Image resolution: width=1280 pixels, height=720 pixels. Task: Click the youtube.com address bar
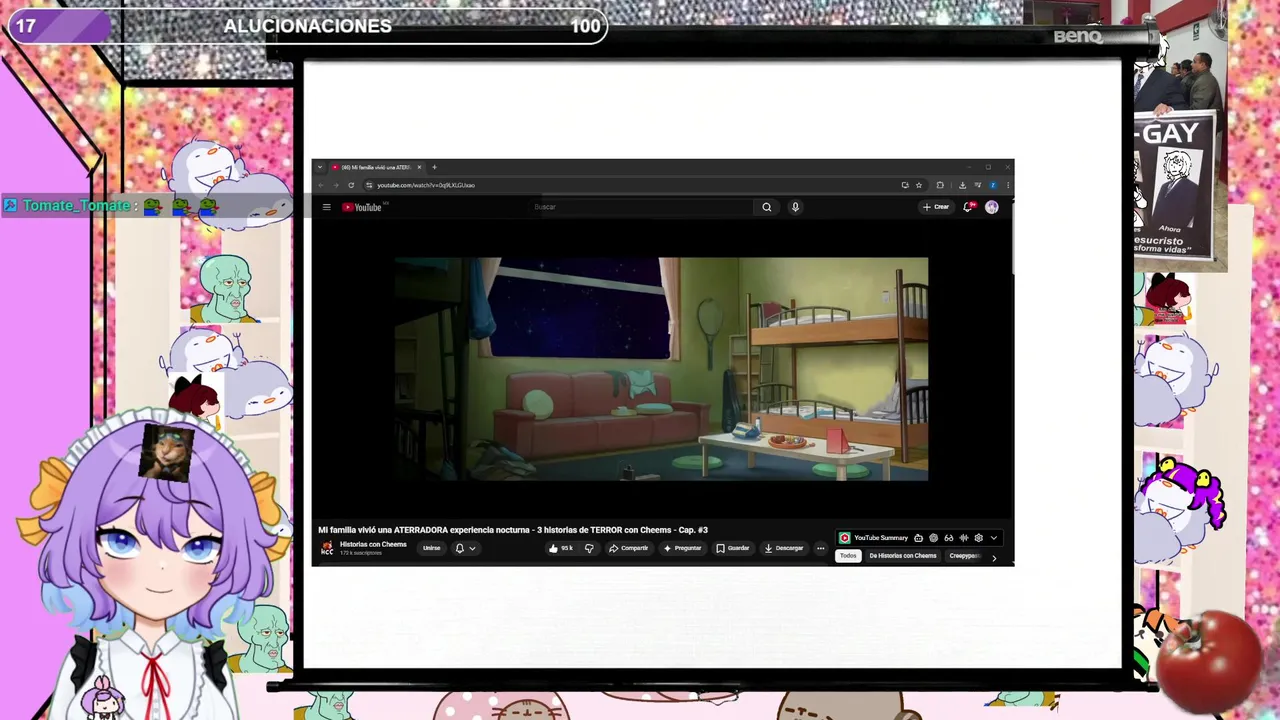[640, 185]
